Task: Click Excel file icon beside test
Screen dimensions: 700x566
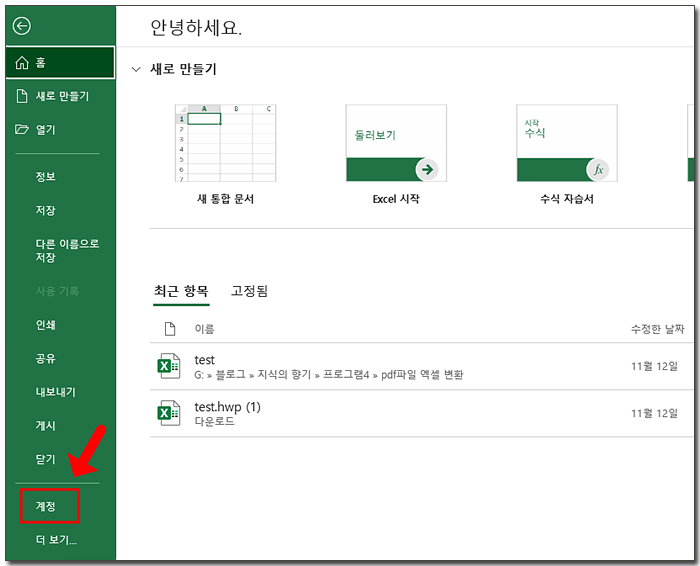Action: [x=169, y=366]
